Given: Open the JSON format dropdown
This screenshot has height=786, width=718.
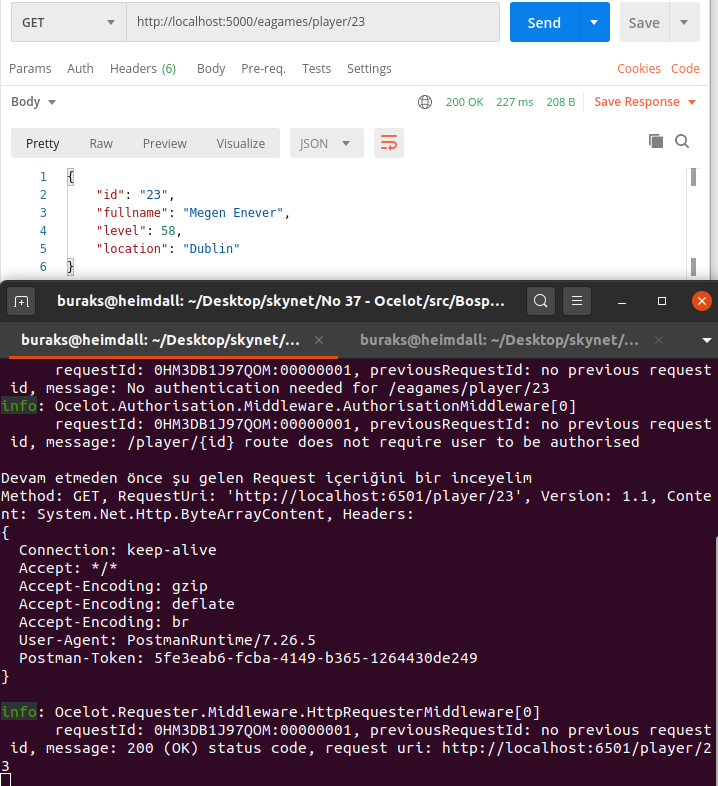Looking at the screenshot, I should point(326,143).
